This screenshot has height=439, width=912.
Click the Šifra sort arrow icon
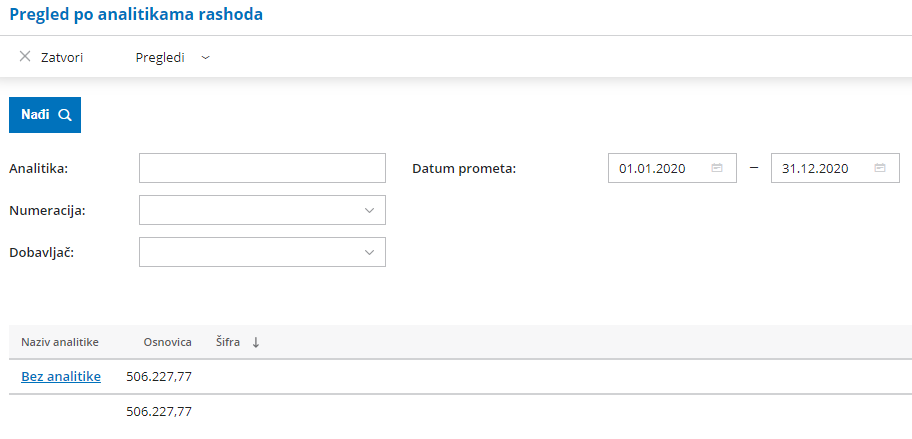click(255, 342)
